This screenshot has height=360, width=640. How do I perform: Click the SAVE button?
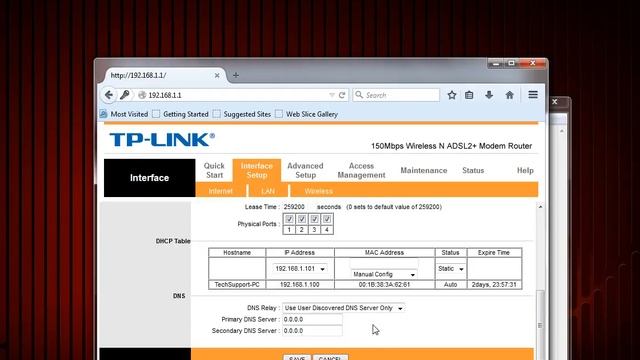[x=297, y=358]
